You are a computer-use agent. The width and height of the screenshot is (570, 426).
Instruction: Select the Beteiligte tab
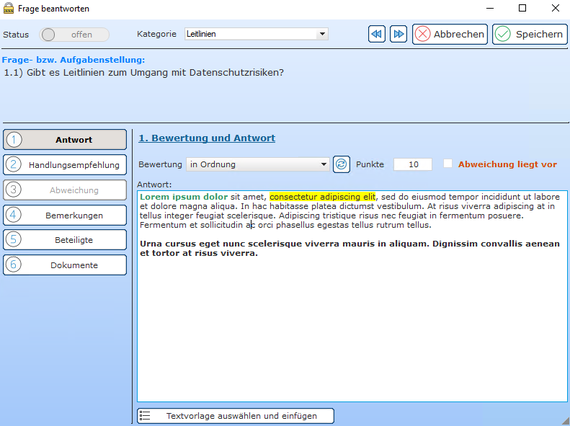pyautogui.click(x=65, y=240)
